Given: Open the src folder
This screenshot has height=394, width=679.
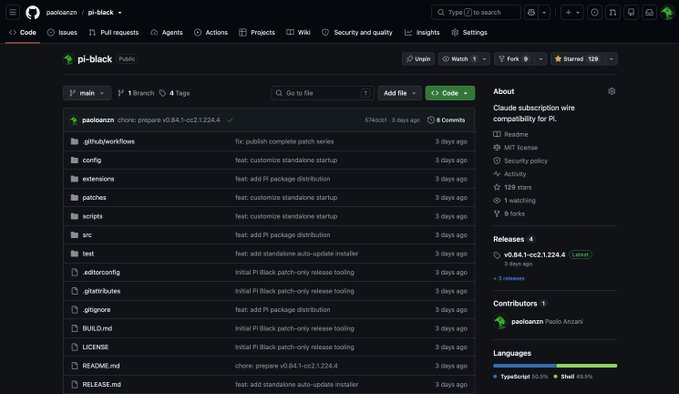Looking at the screenshot, I should pos(87,235).
